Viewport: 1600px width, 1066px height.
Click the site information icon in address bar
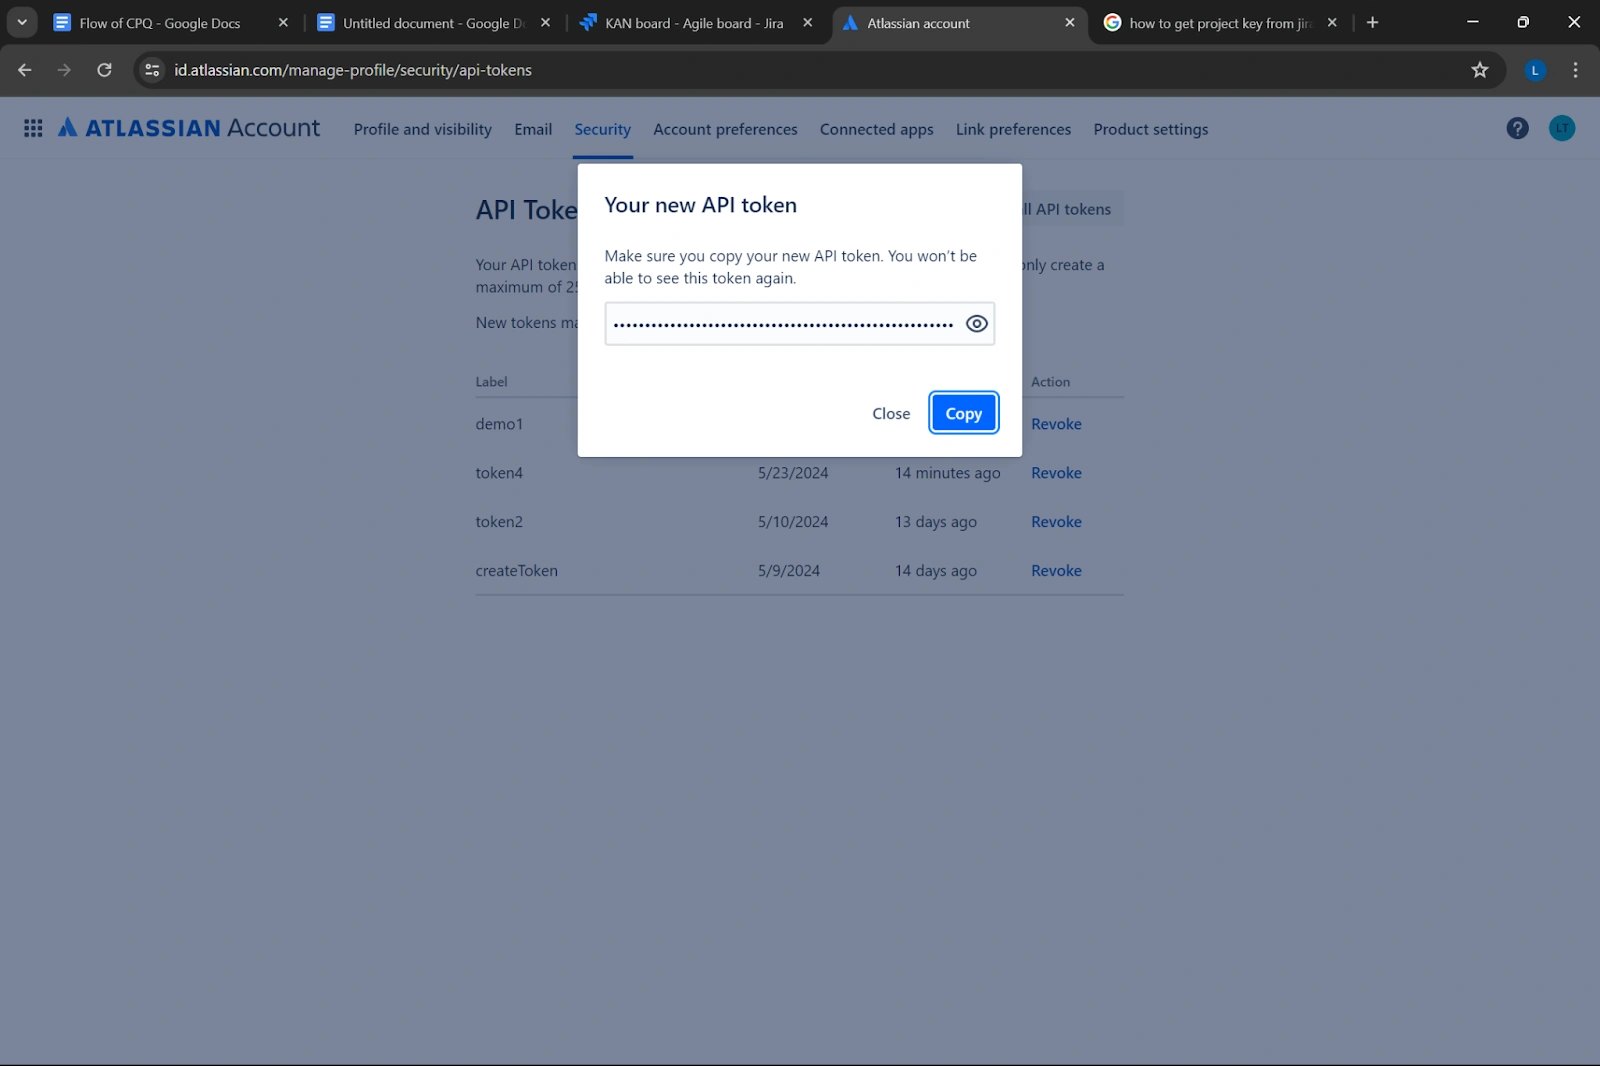point(152,70)
